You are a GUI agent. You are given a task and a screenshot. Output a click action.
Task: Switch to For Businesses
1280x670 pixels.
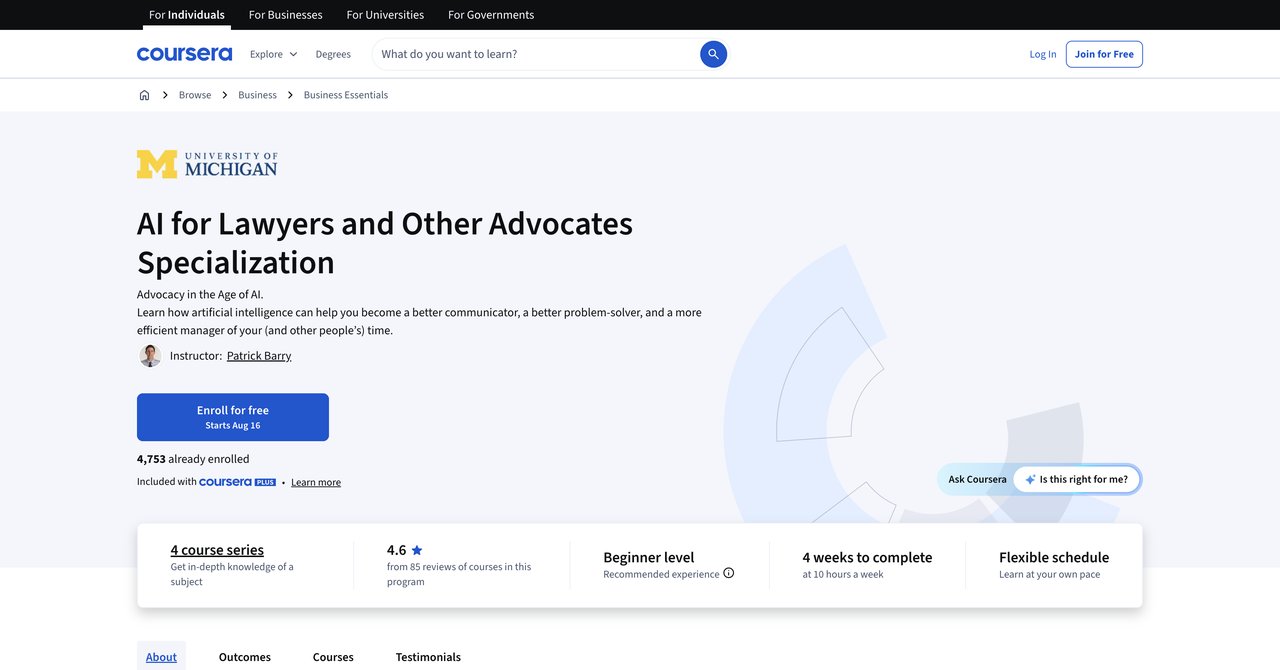pyautogui.click(x=286, y=15)
